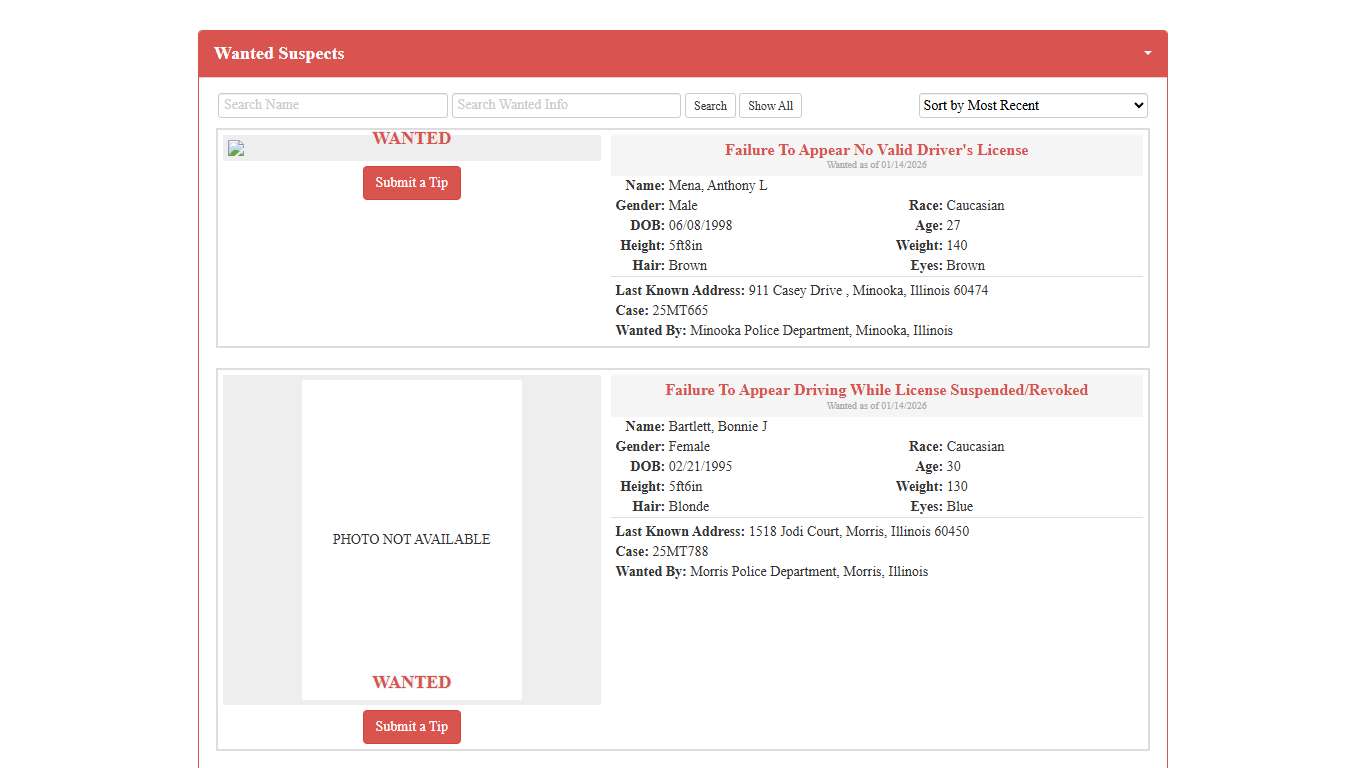The width and height of the screenshot is (1366, 768).
Task: Click the Show All button
Action: [x=770, y=106]
